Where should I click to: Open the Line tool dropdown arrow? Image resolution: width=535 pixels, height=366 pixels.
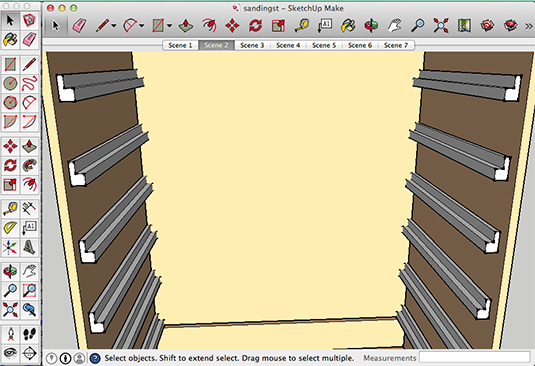coord(114,26)
